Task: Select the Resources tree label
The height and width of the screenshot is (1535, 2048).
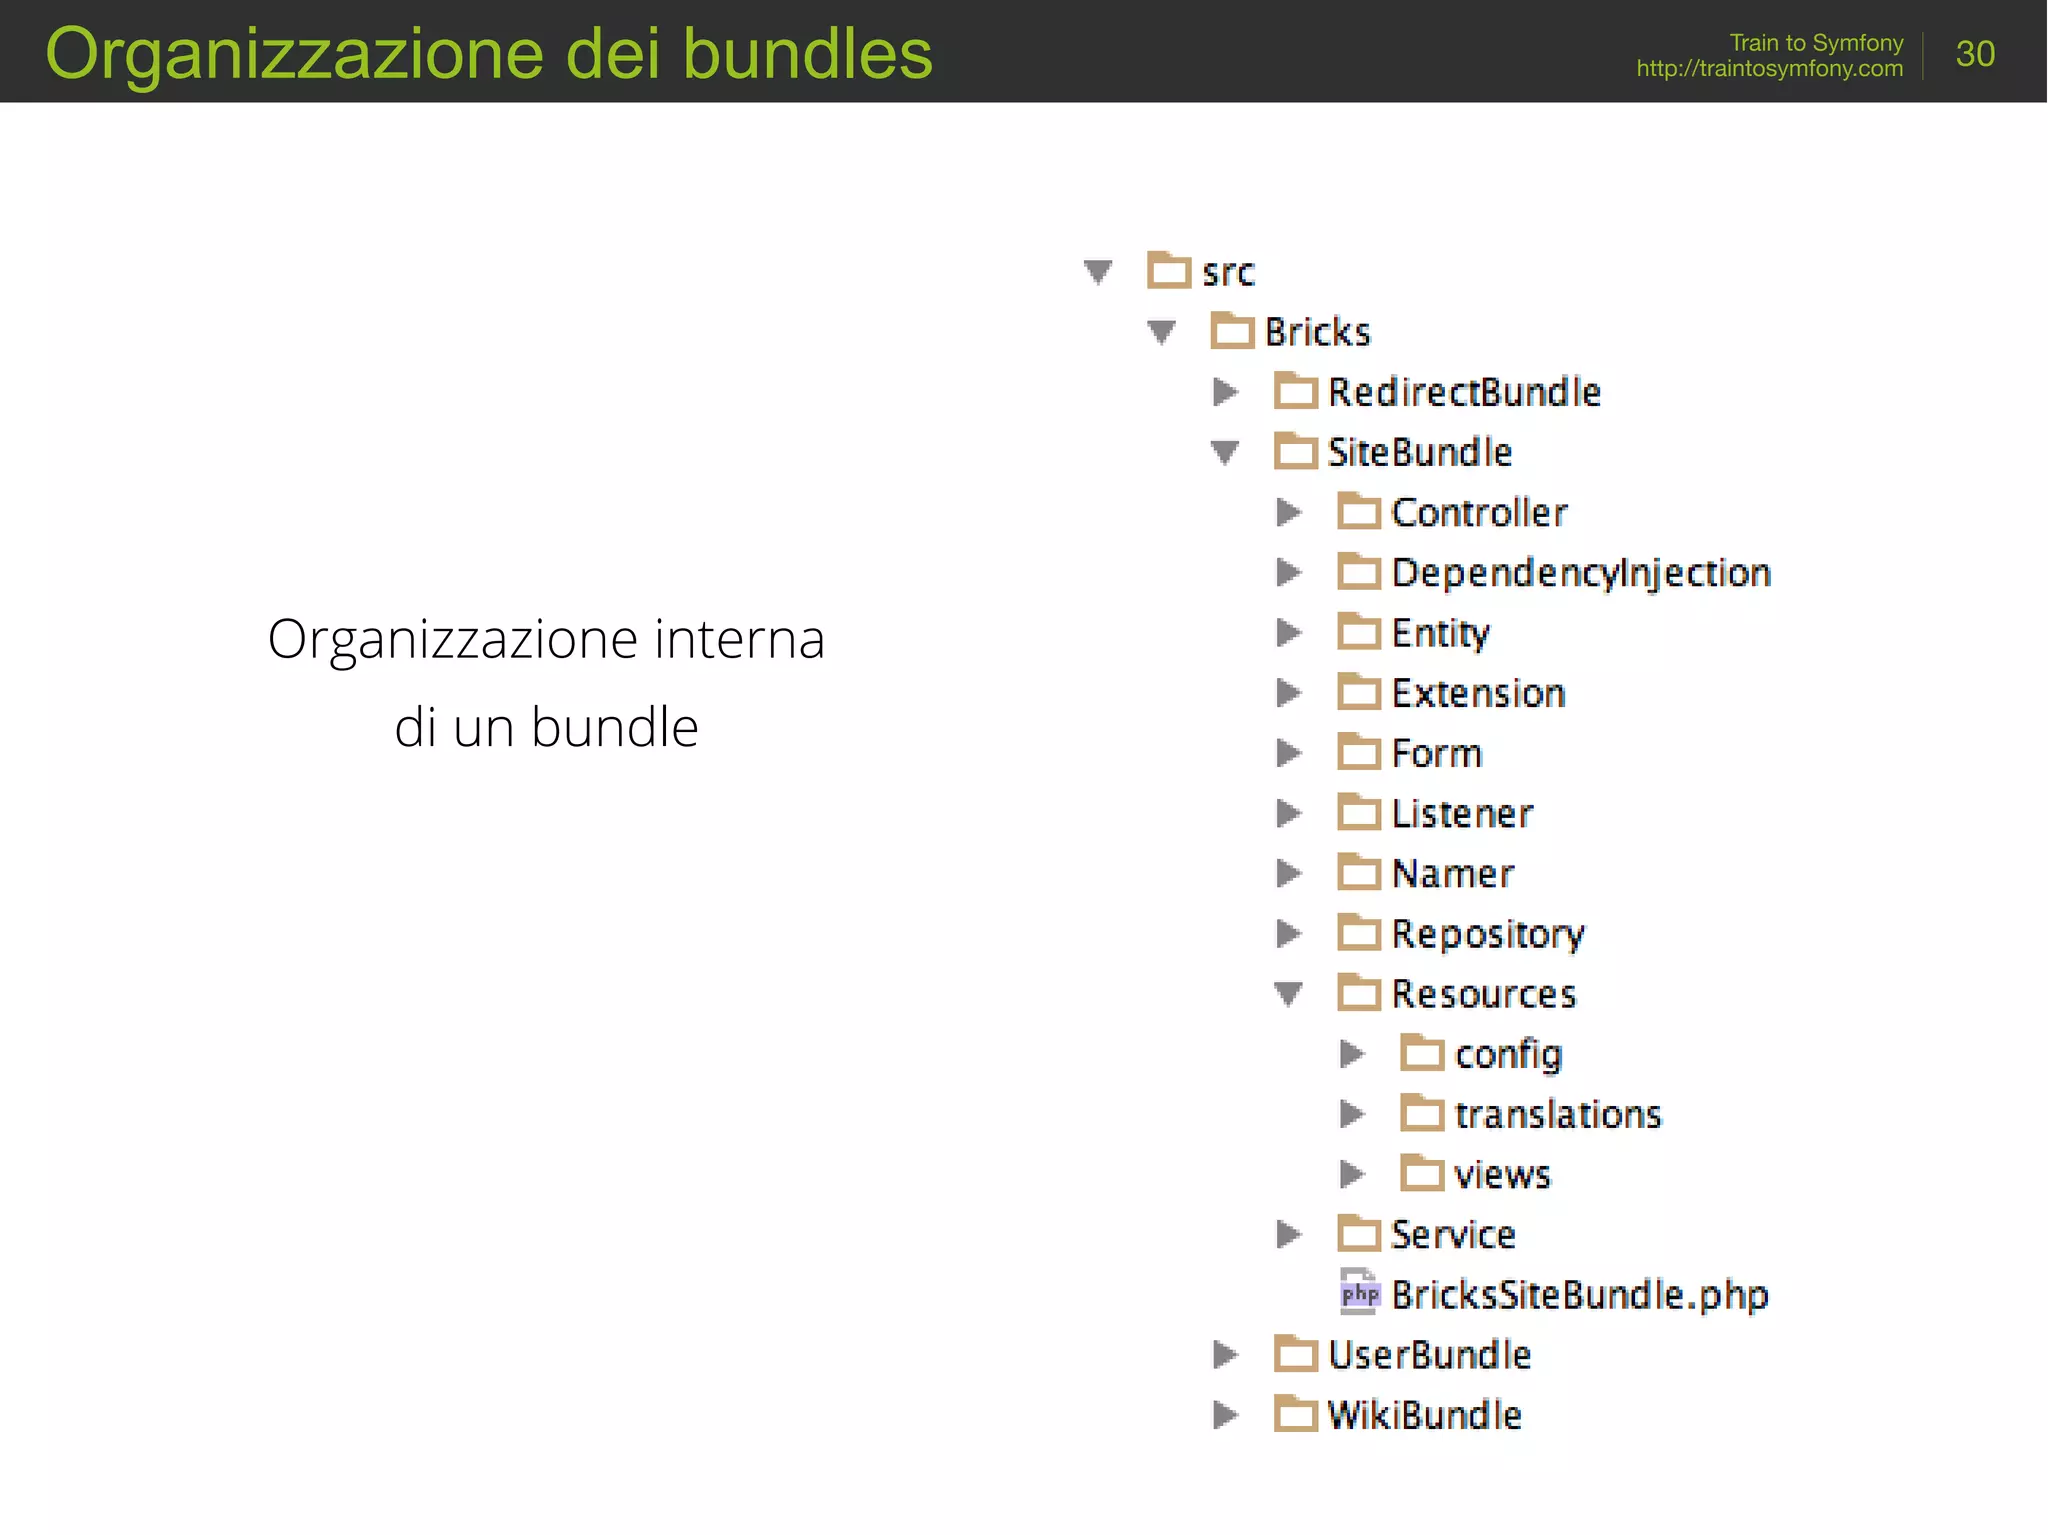Action: click(1484, 994)
